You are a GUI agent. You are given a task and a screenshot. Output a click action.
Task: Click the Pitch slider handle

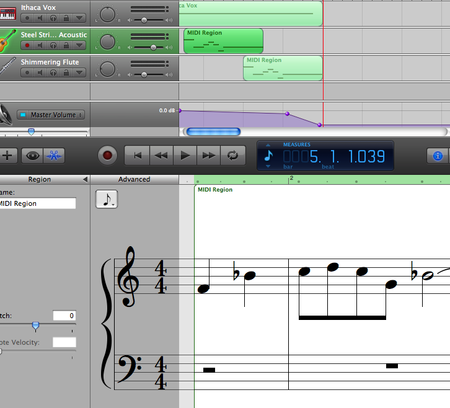tap(35, 325)
